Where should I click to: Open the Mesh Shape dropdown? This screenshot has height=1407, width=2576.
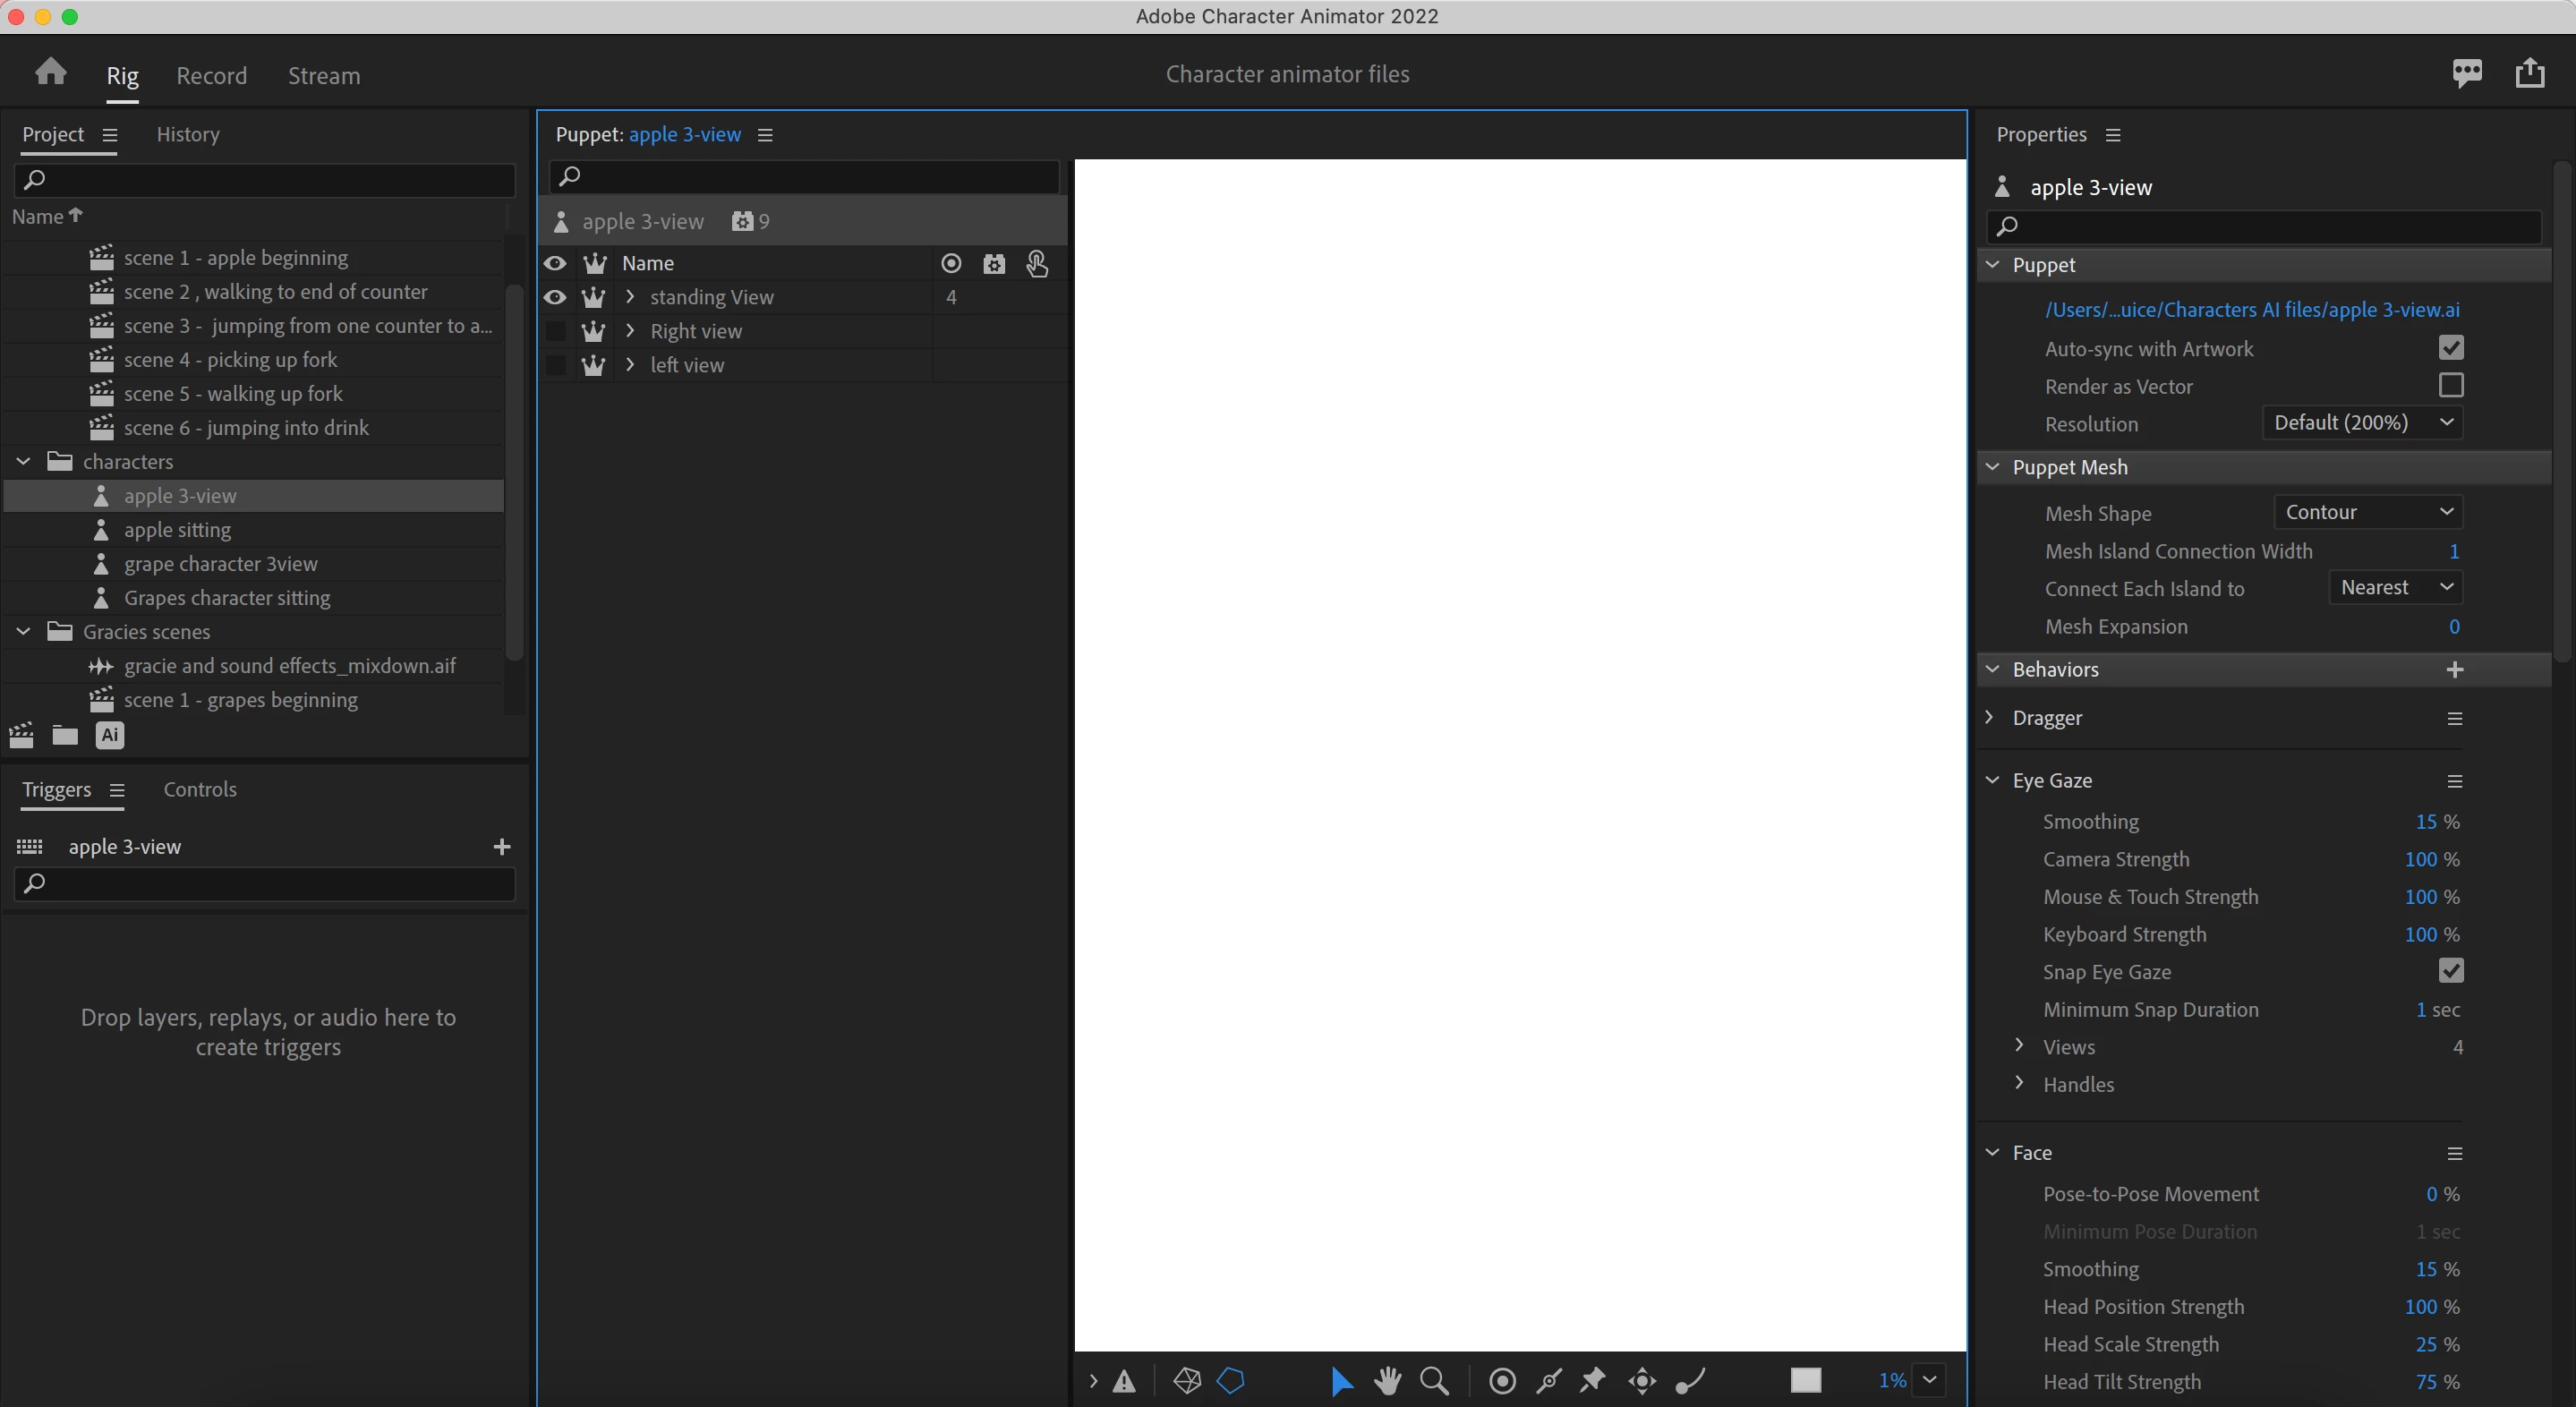[x=2367, y=512]
